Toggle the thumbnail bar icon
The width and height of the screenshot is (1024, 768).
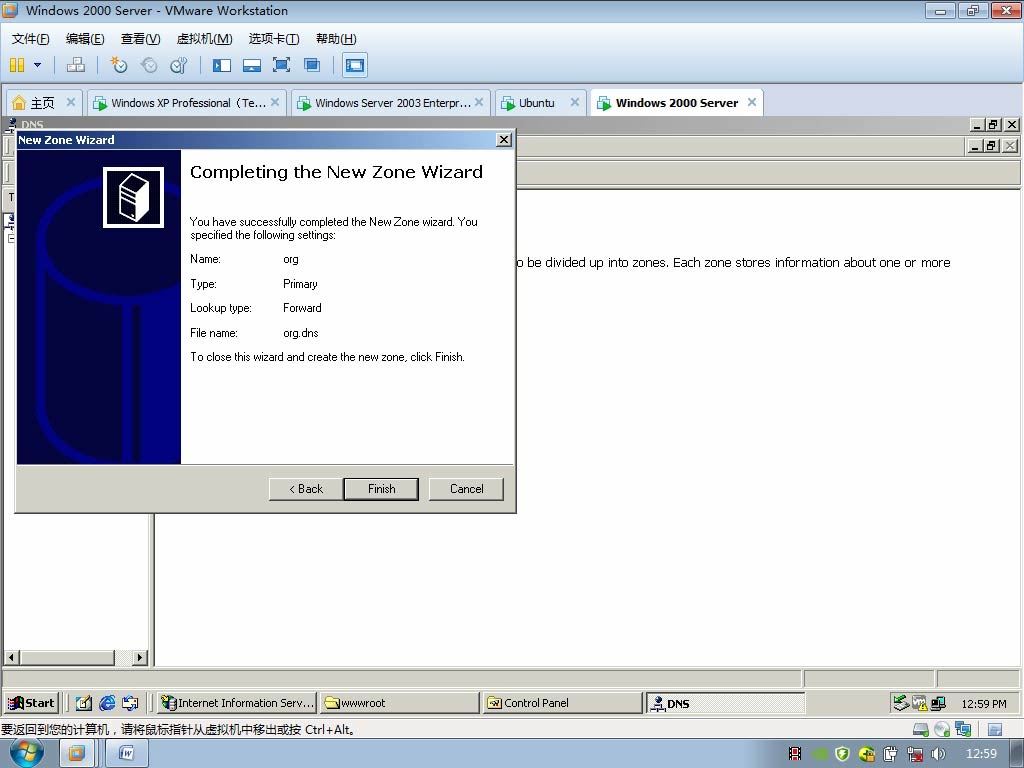251,65
